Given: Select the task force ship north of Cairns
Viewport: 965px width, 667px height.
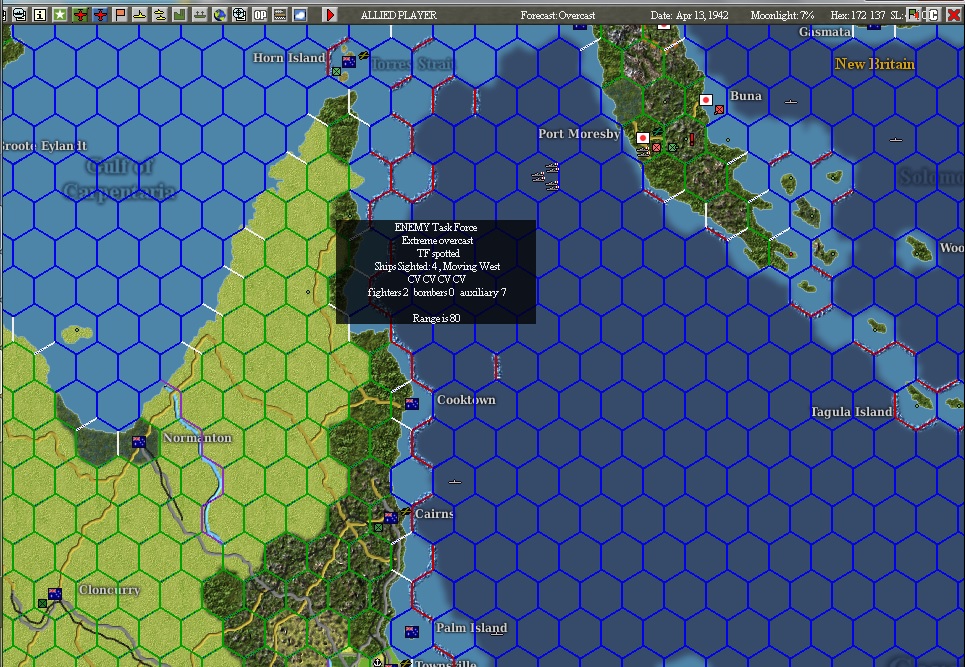Looking at the screenshot, I should [455, 482].
